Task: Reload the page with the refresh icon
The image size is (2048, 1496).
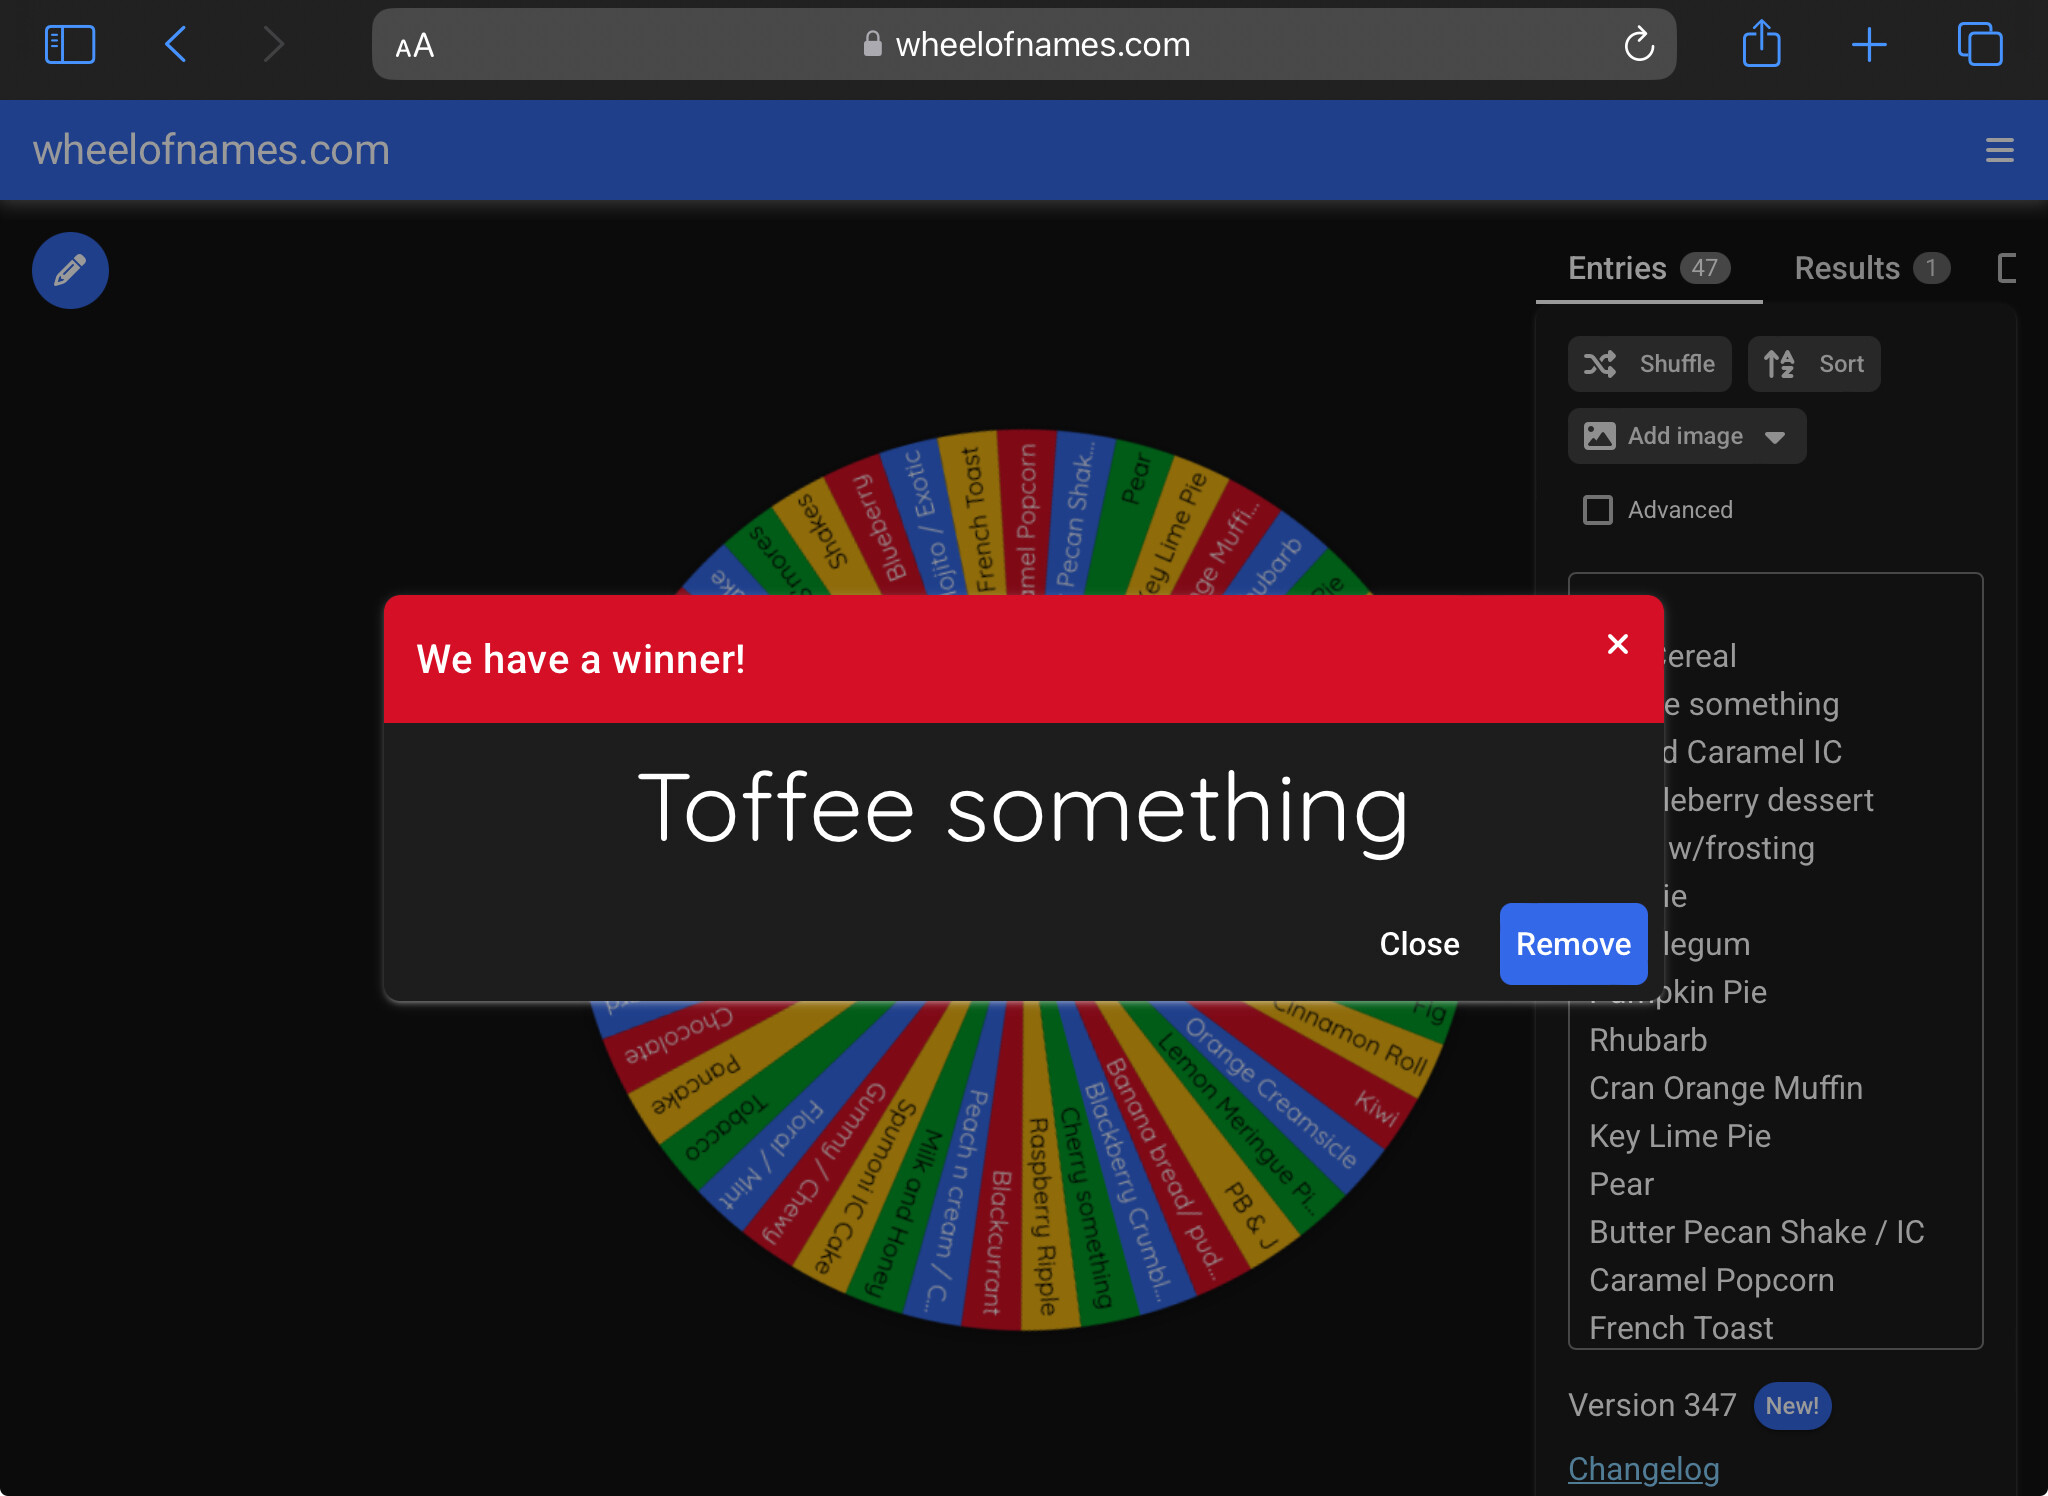Action: click(1639, 44)
